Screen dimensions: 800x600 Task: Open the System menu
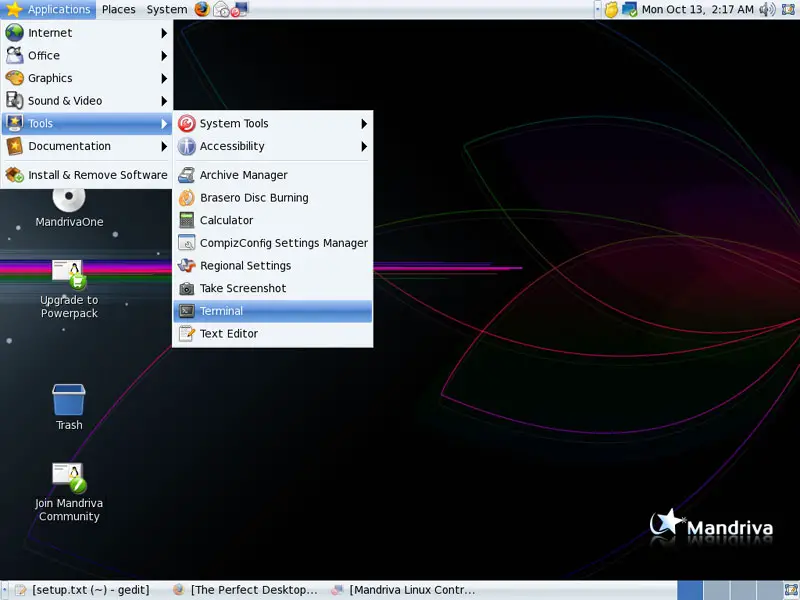[x=166, y=9]
